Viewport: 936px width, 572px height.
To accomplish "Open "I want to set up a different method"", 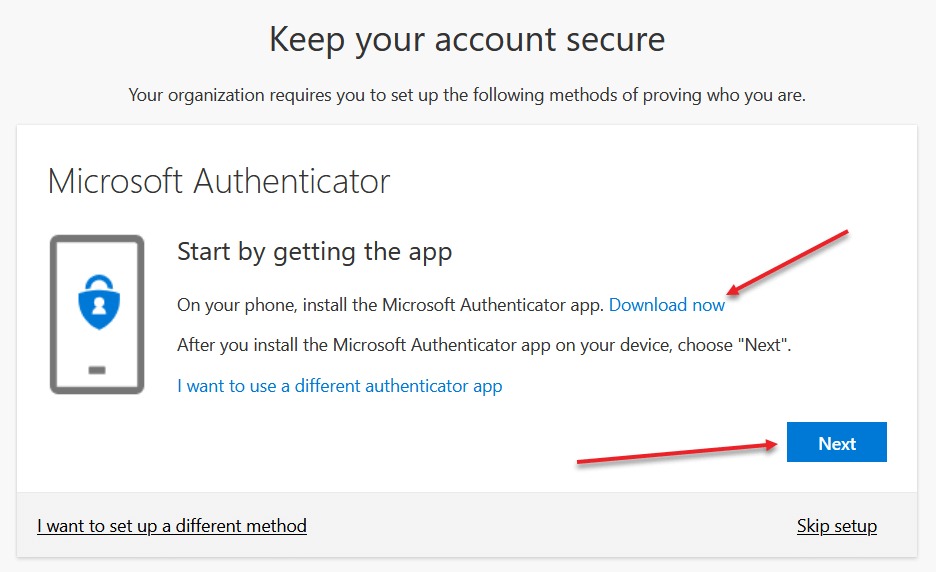I will [172, 526].
